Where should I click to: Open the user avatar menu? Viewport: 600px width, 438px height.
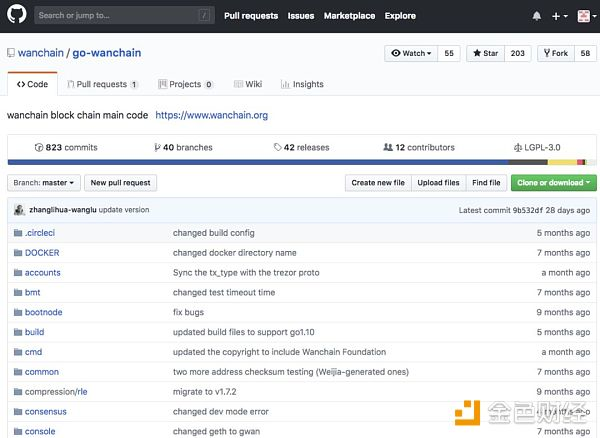pyautogui.click(x=587, y=16)
